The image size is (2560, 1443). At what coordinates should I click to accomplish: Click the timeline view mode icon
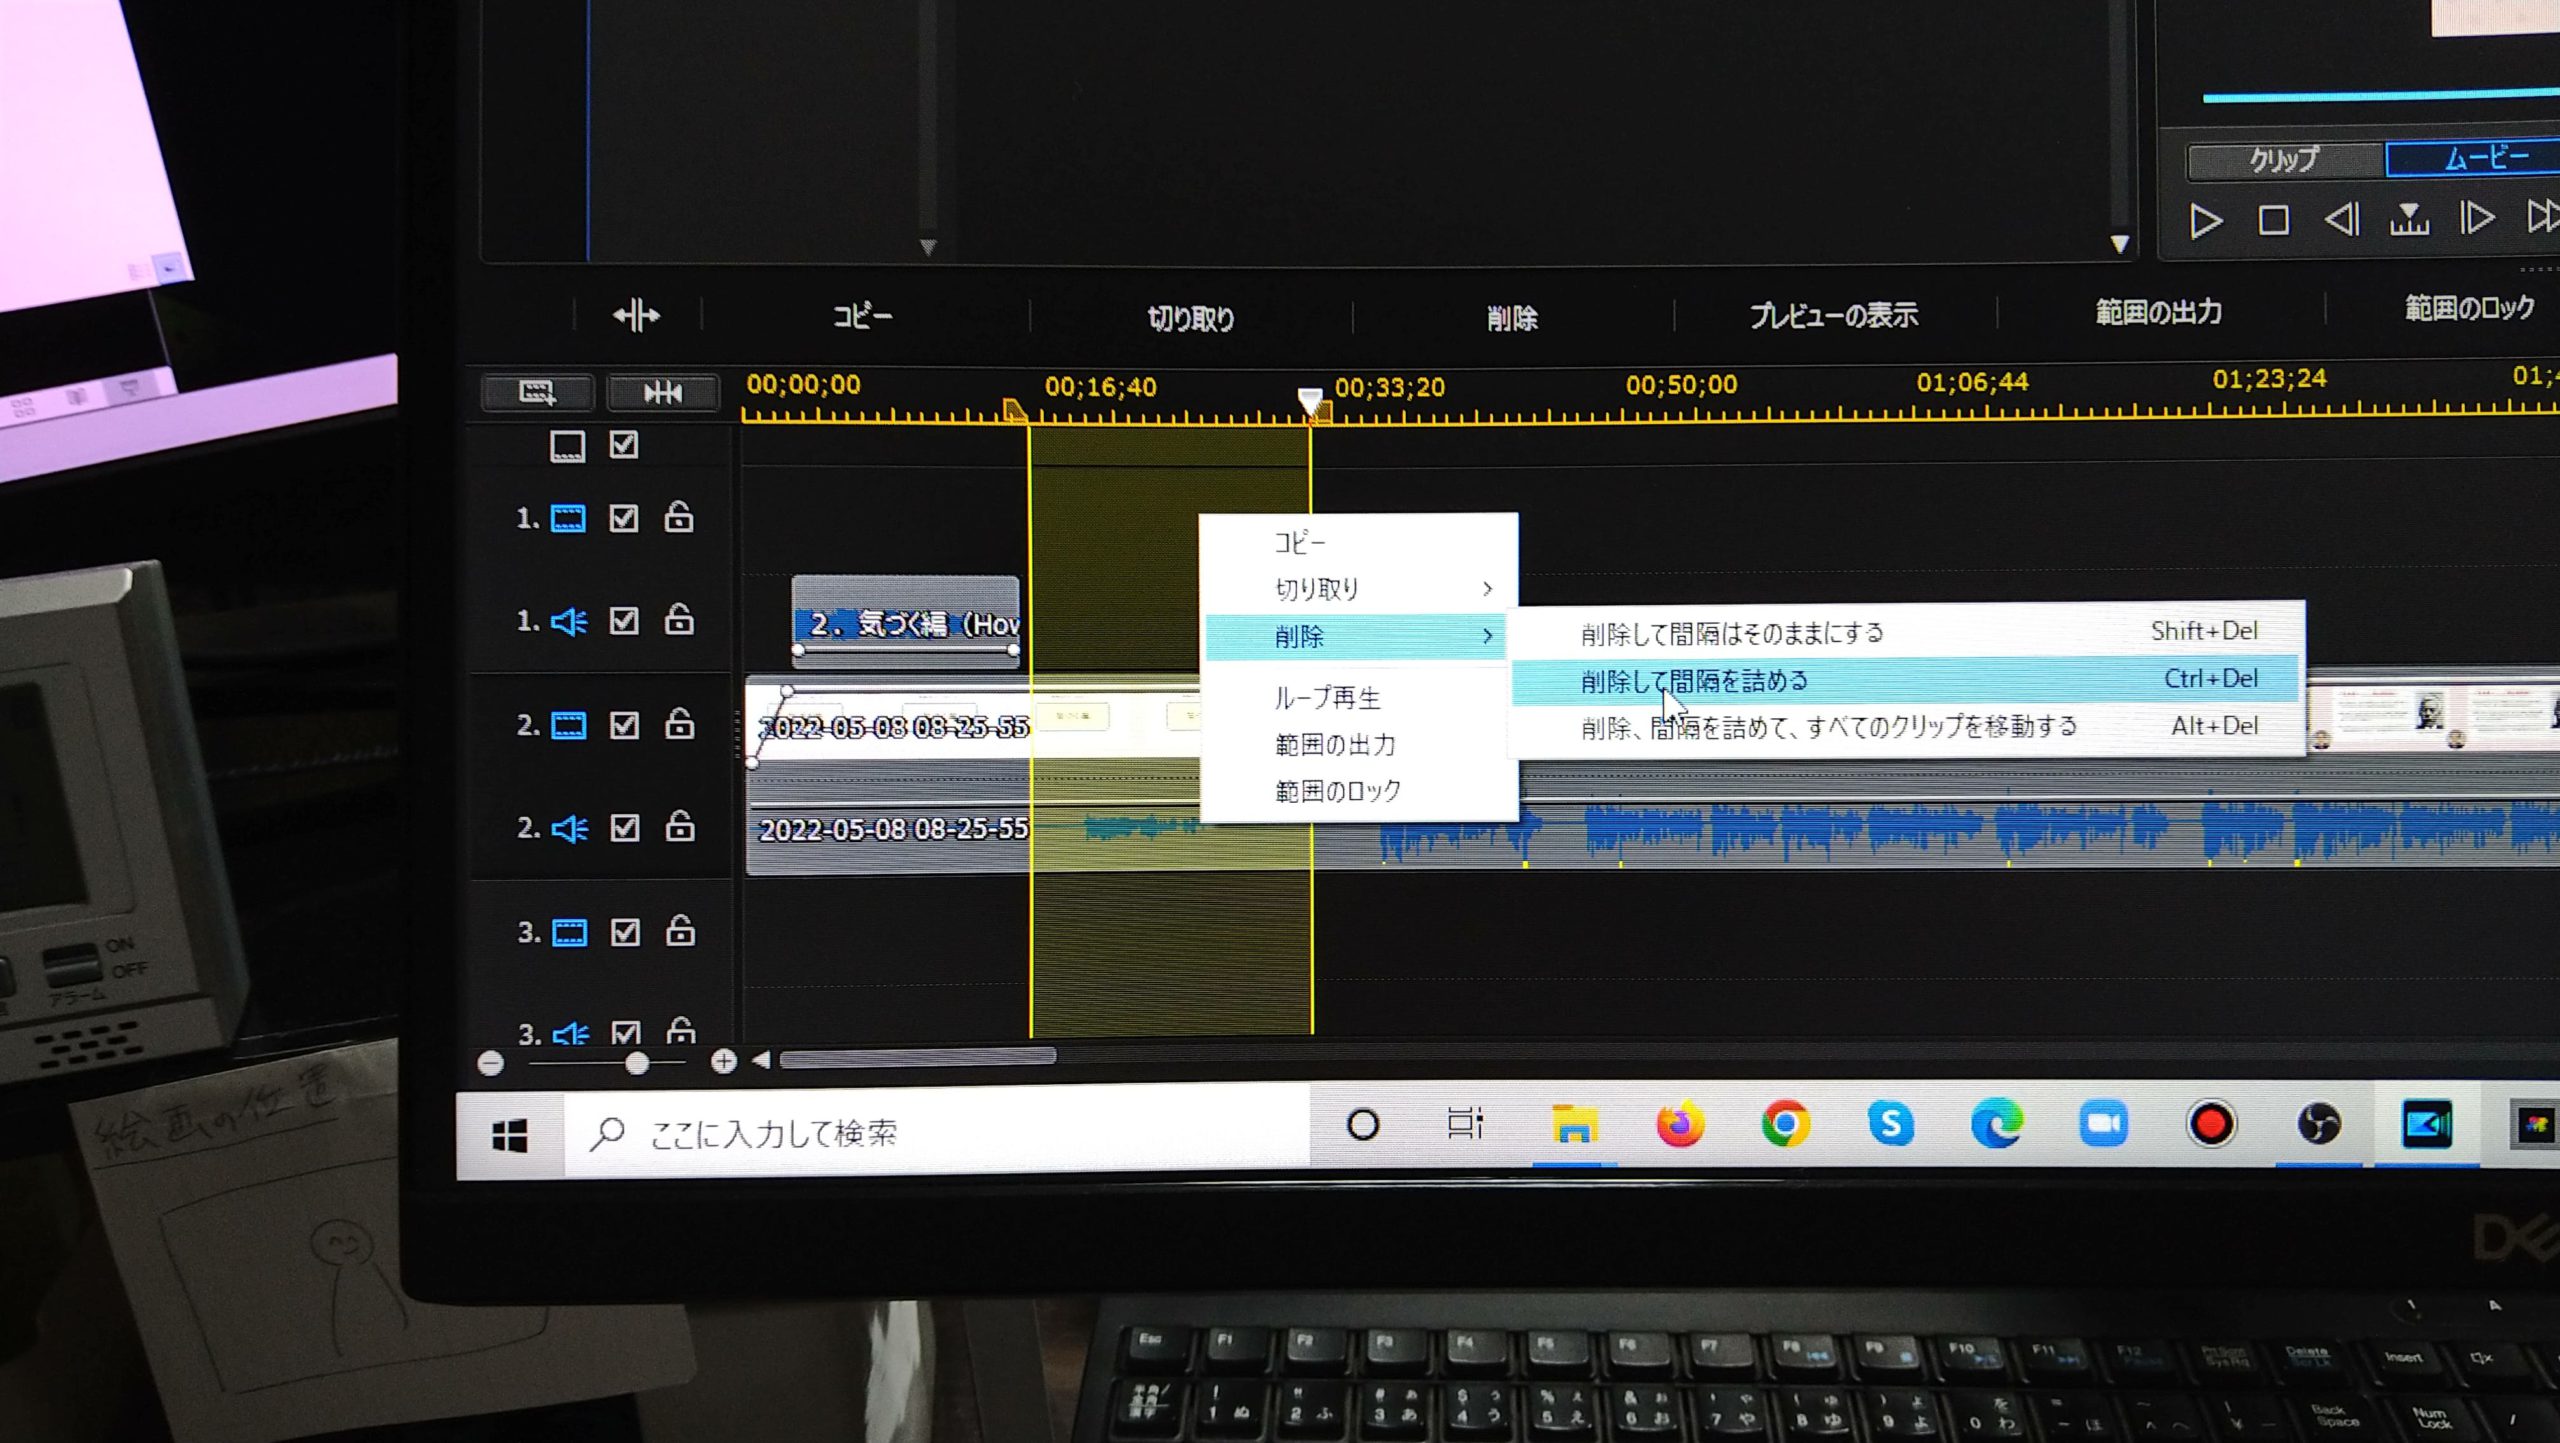coord(538,392)
